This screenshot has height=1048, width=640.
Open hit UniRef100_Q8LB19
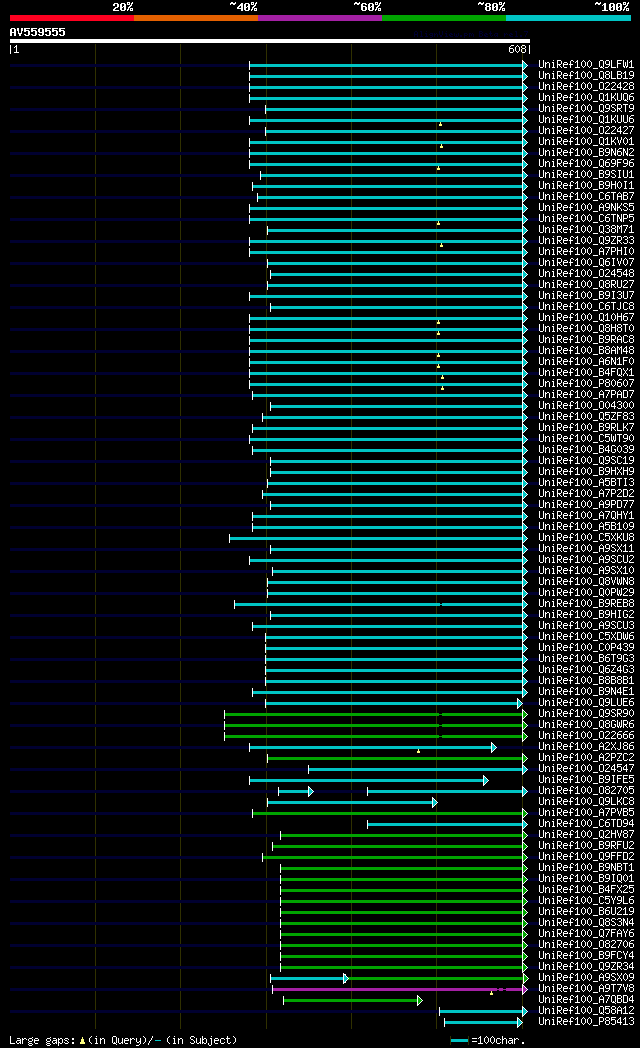[x=586, y=76]
